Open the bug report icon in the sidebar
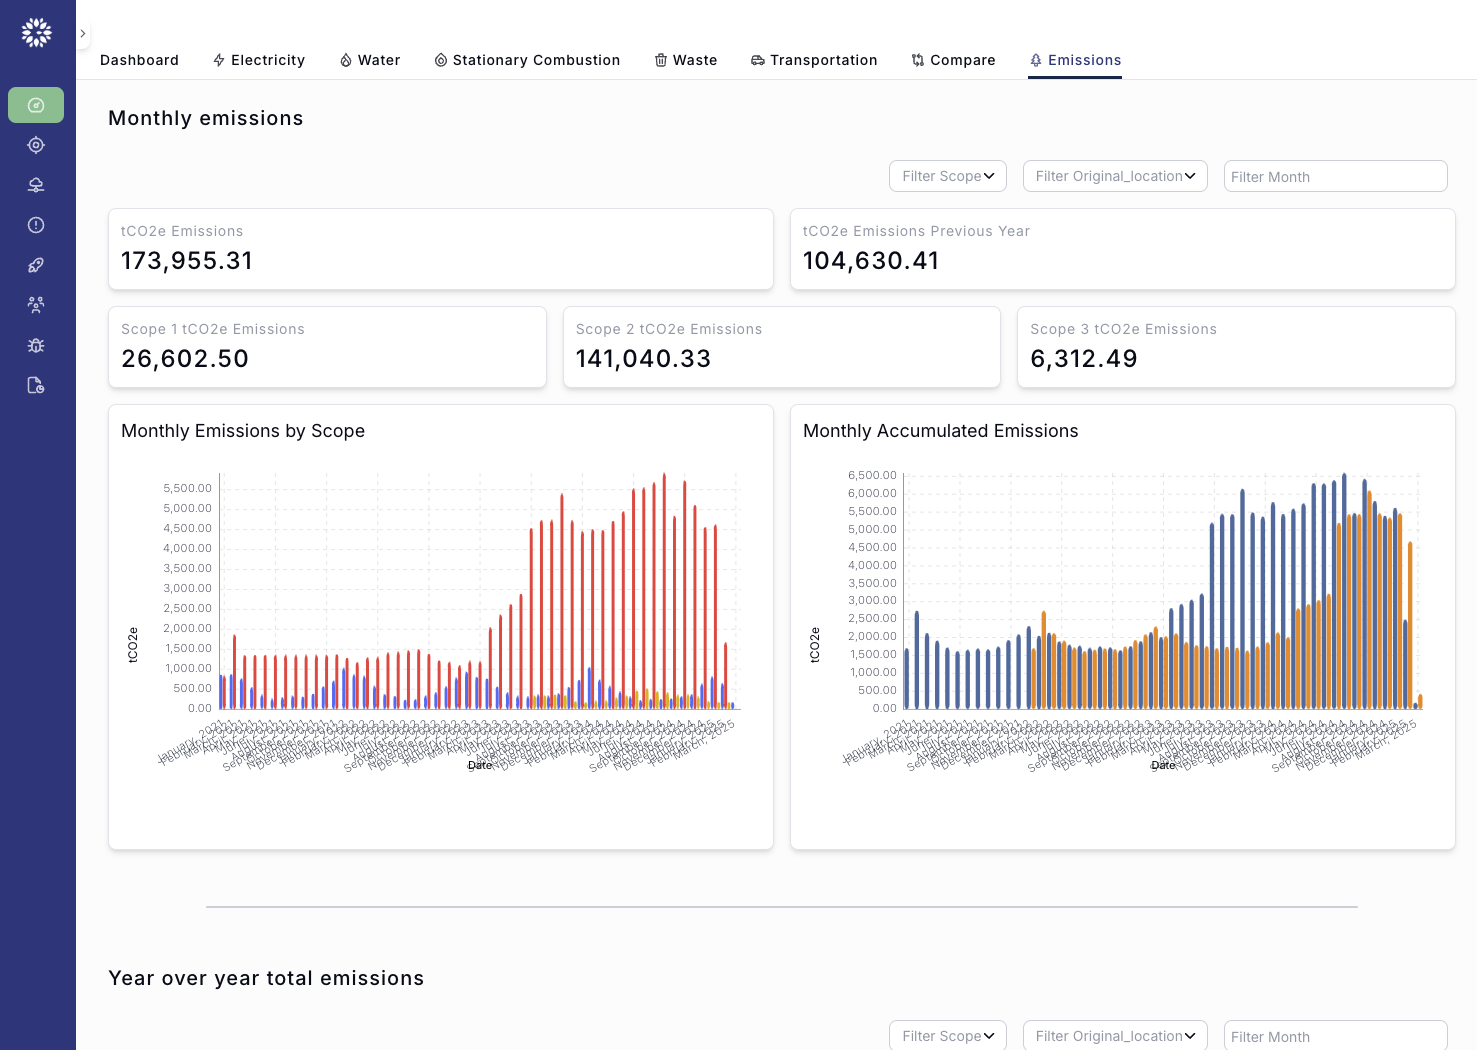Viewport: 1477px width, 1050px height. coord(36,344)
